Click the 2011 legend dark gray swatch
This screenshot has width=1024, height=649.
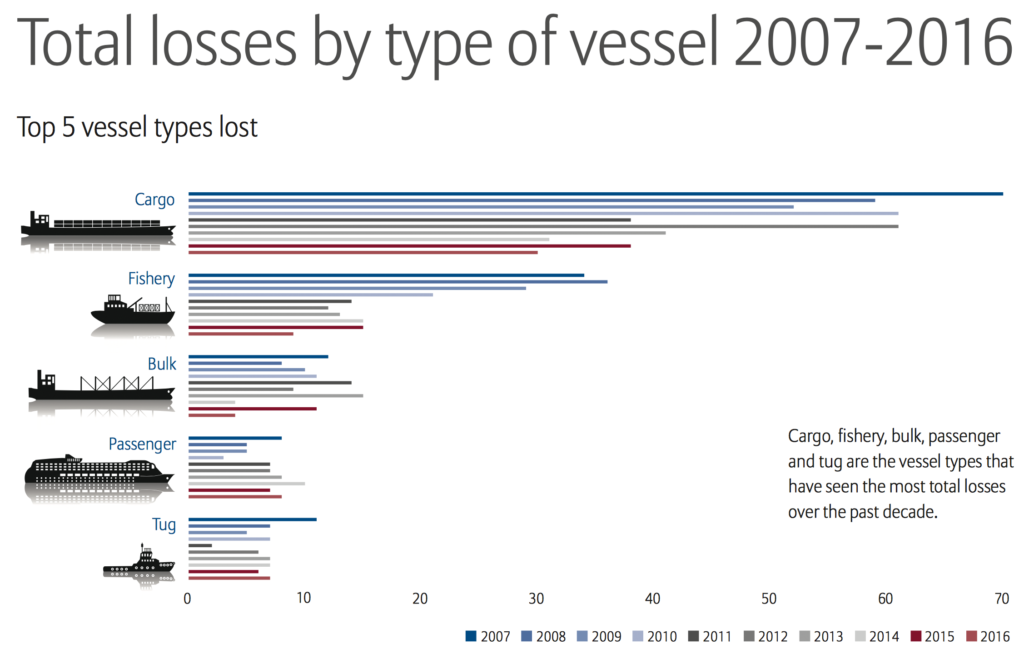click(x=694, y=636)
